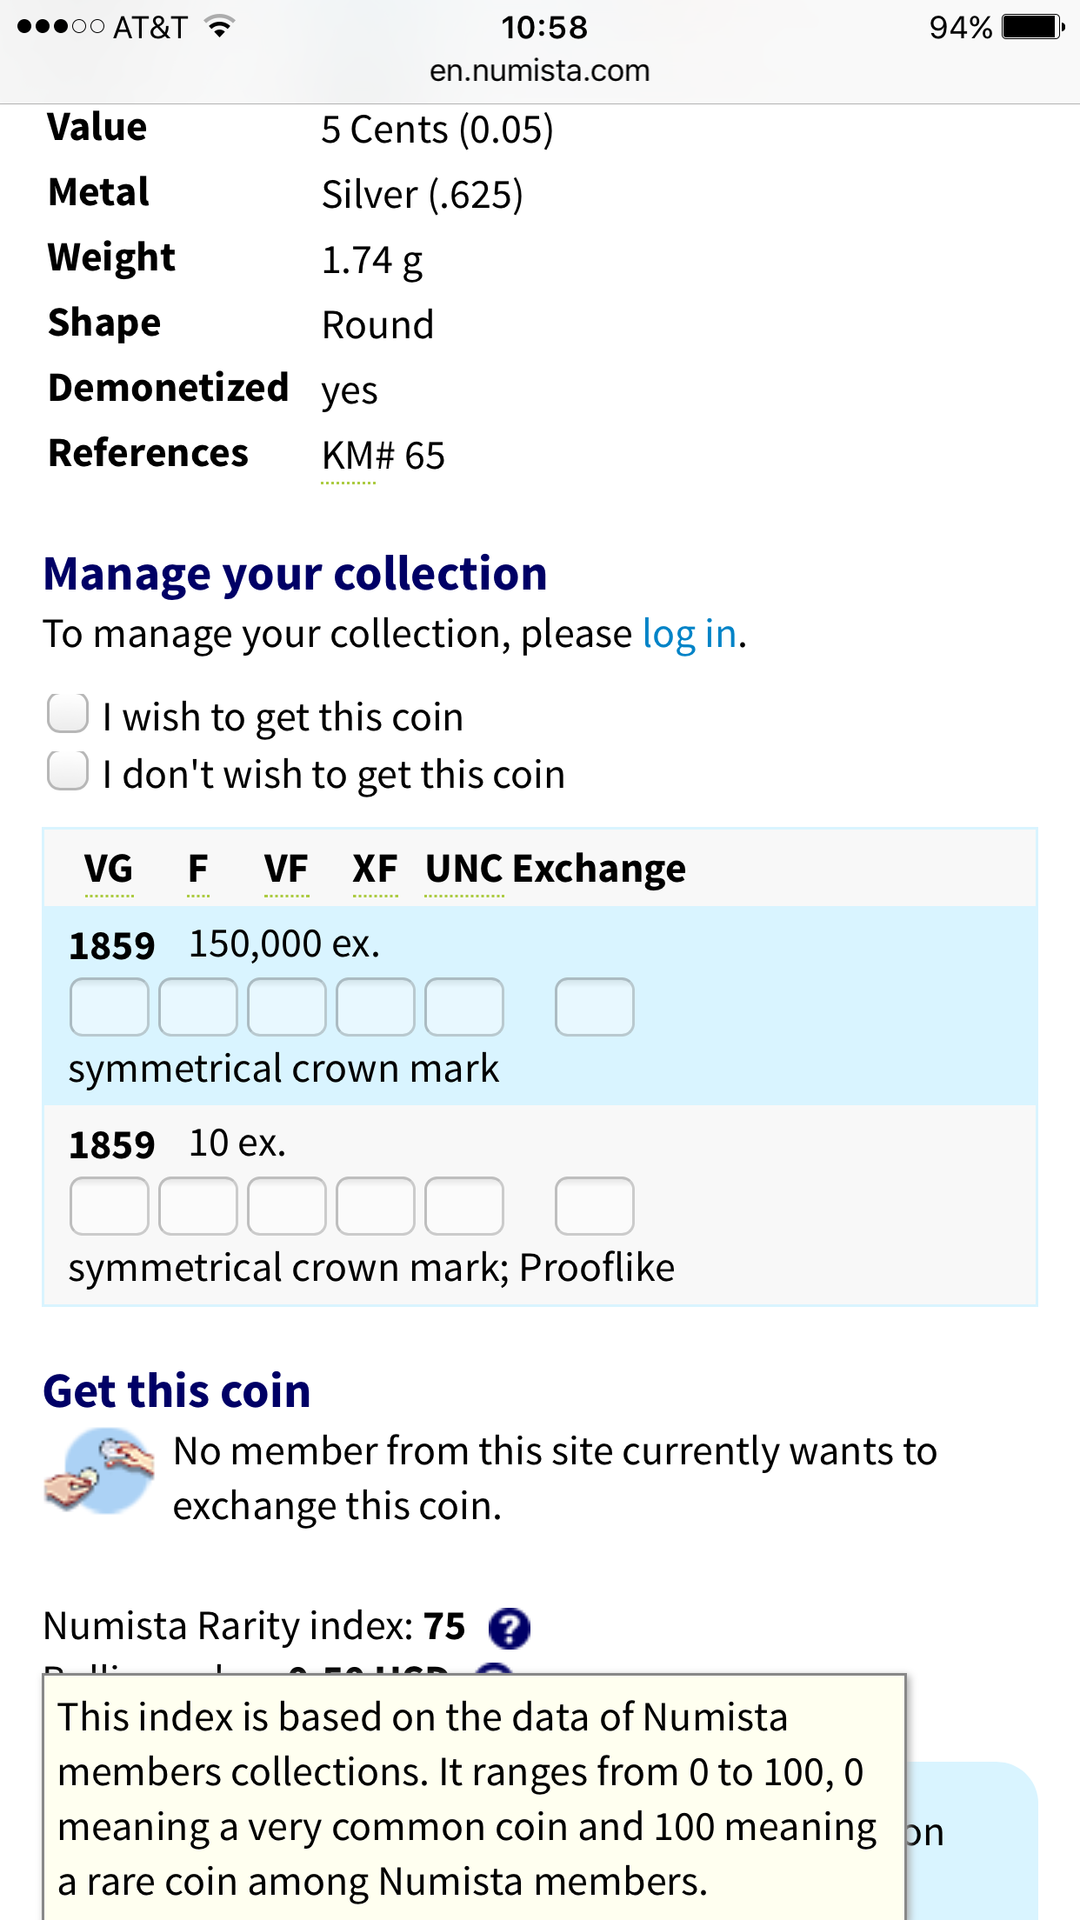Tap the coin exchange hands icon
1080x1920 pixels.
coord(99,1471)
